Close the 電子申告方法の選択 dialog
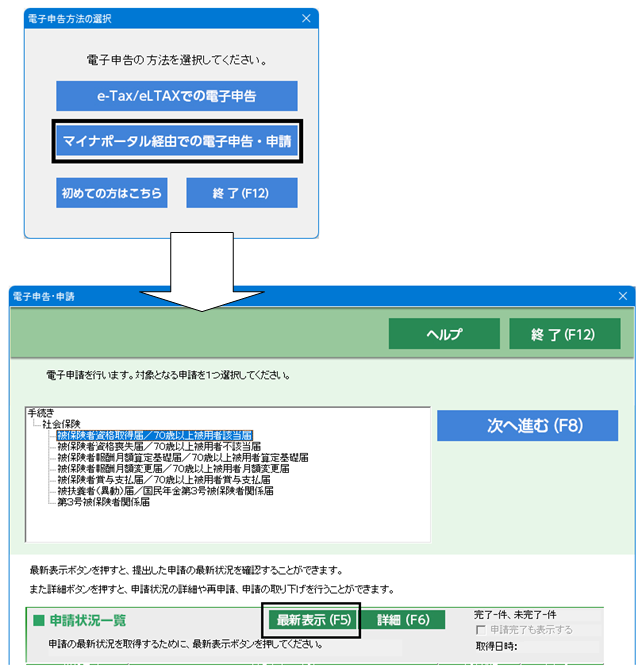This screenshot has height=672, width=642. (x=306, y=18)
